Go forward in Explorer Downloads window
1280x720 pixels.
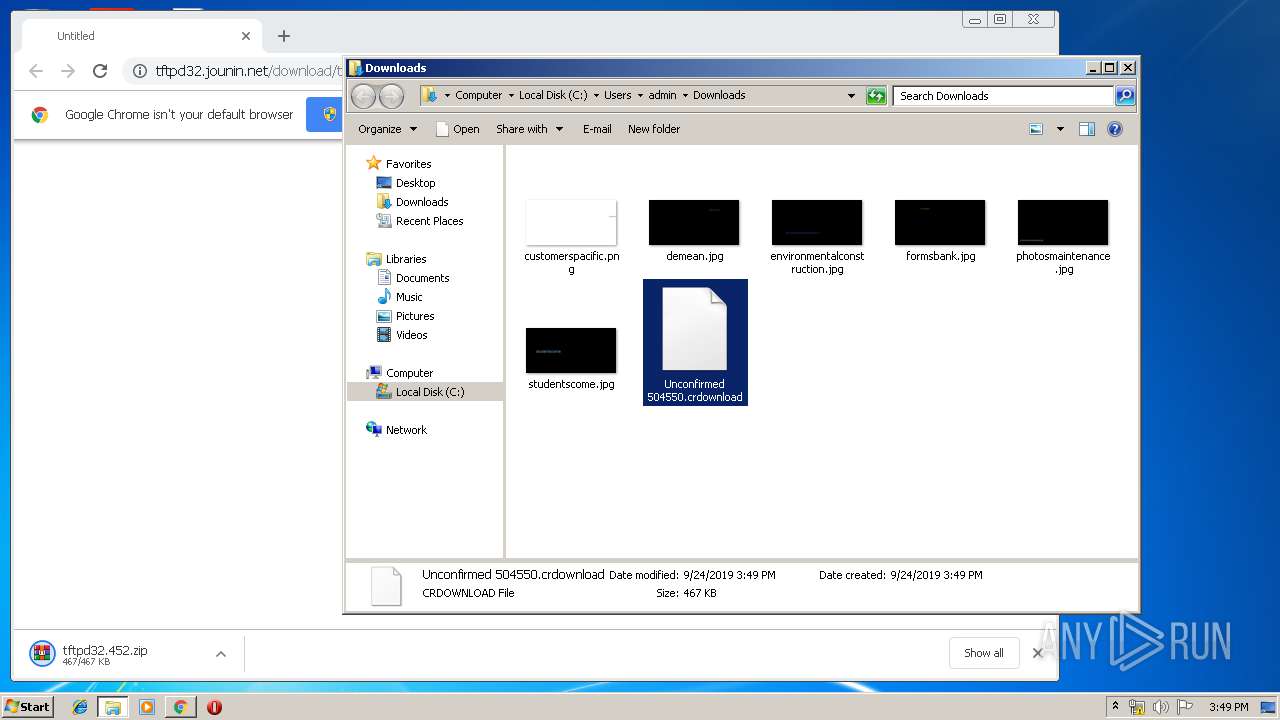391,96
